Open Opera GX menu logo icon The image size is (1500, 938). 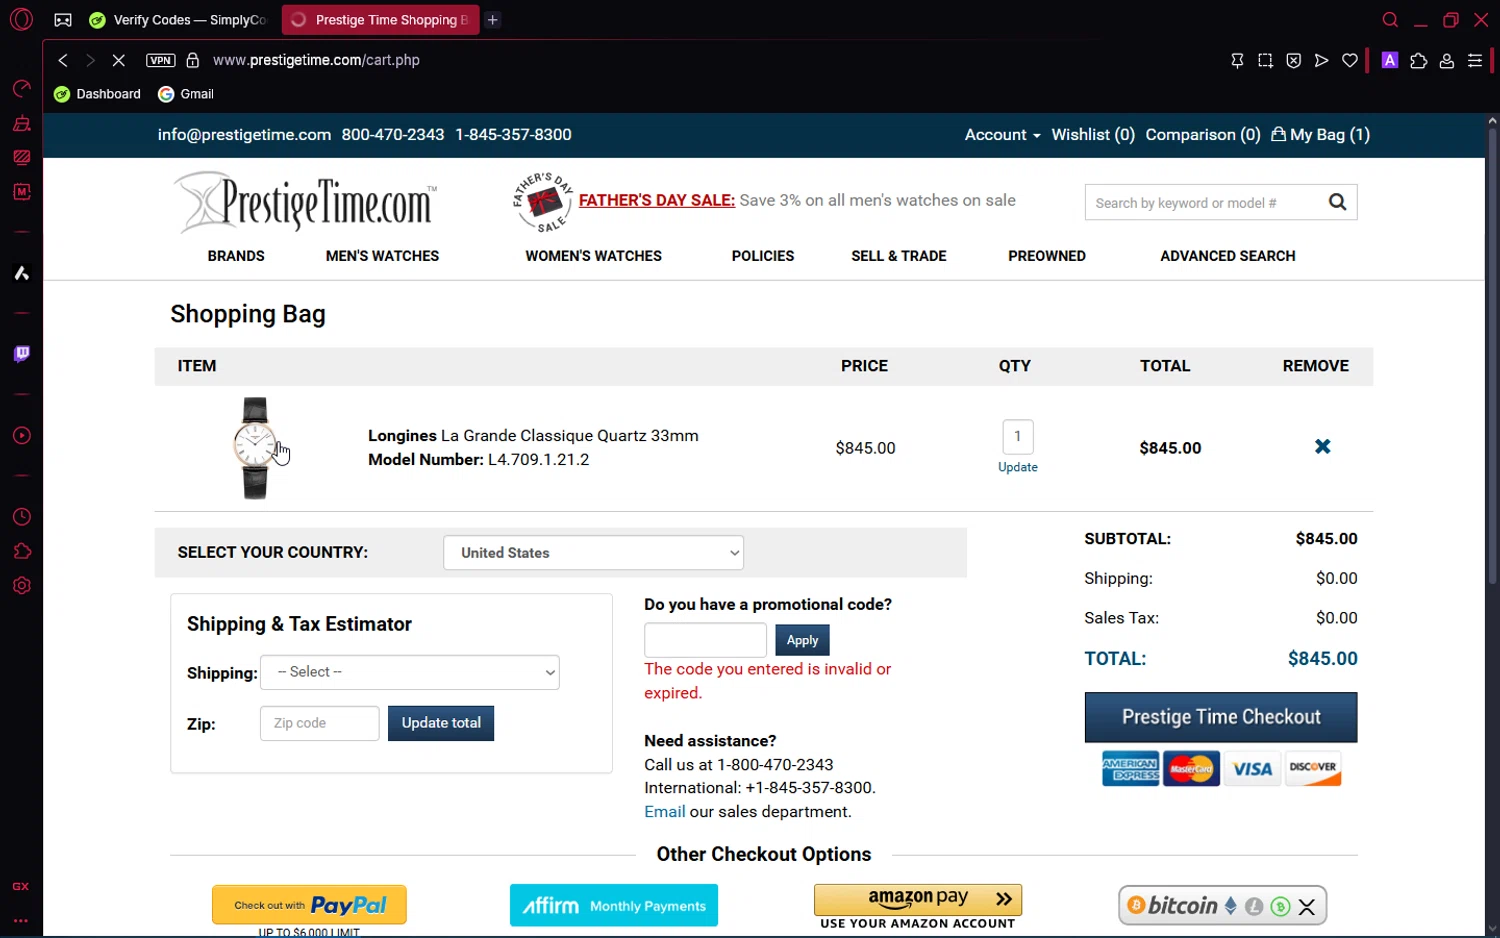click(21, 19)
